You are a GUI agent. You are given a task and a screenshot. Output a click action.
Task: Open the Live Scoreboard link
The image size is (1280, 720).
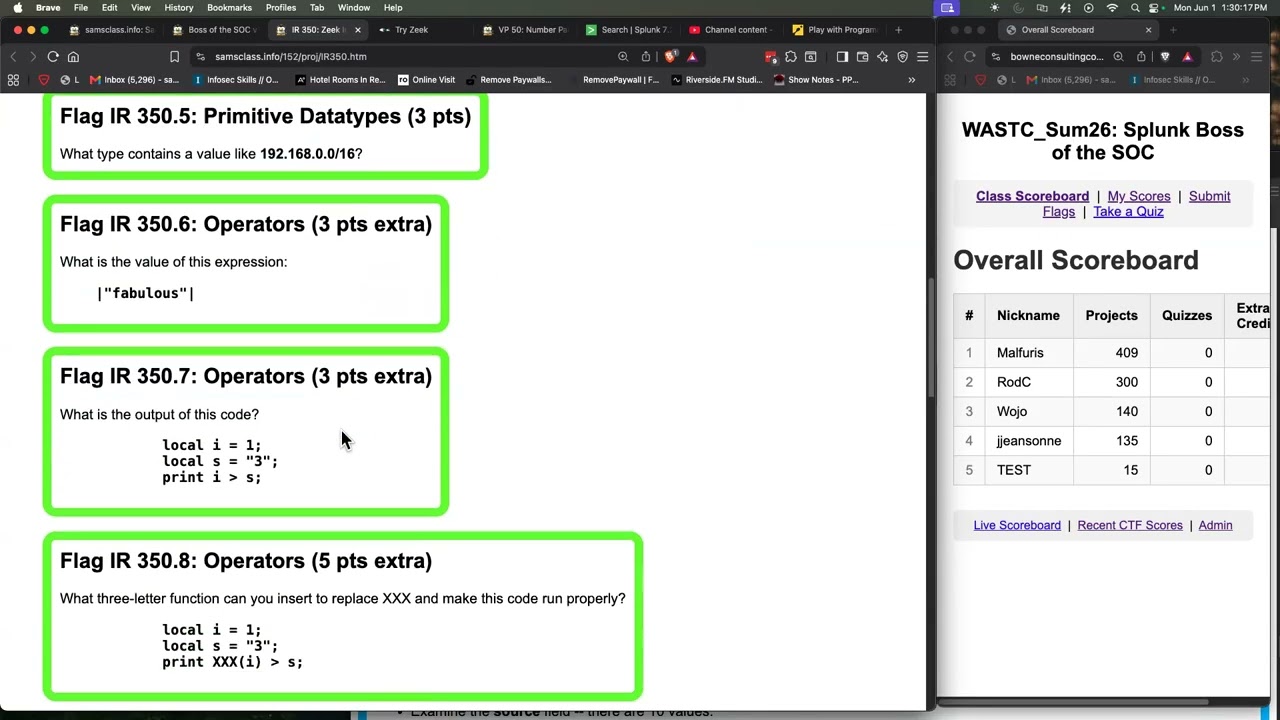coord(1017,525)
